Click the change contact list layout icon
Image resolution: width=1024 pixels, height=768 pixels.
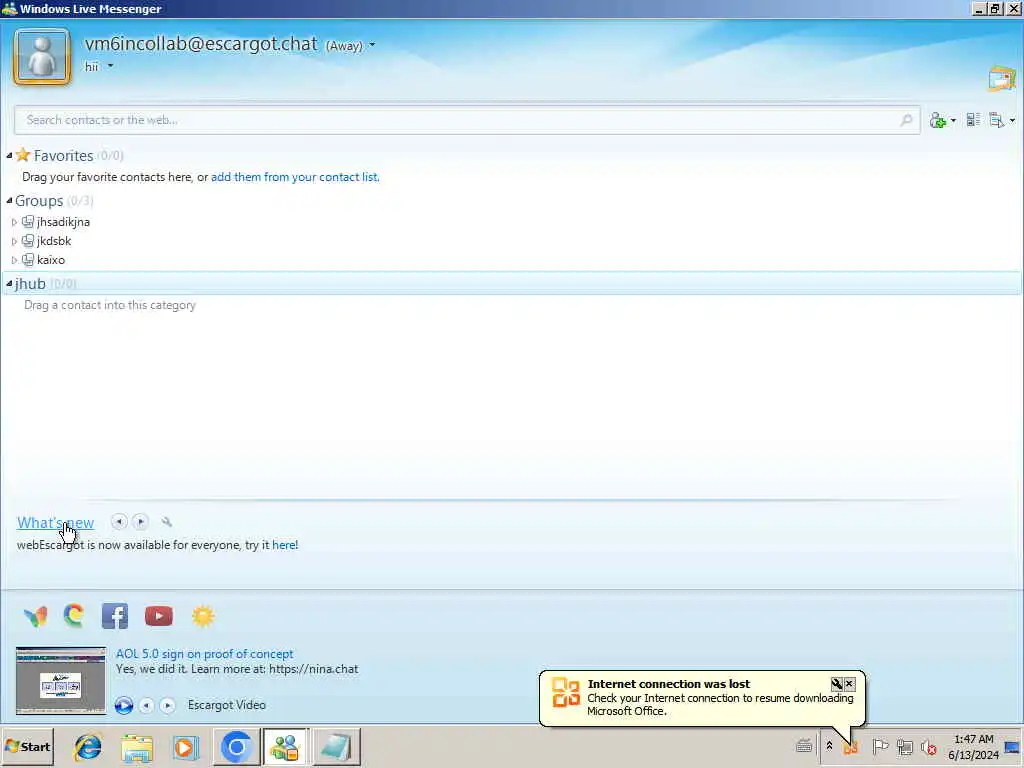pos(973,120)
